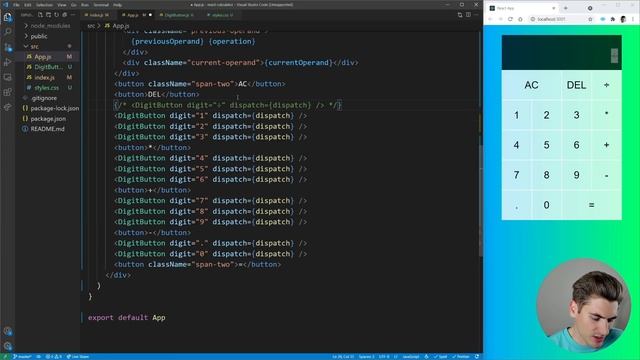Screen dimensions: 640x360
Task: Open editor More Actions ellipsis
Action: click(x=476, y=15)
